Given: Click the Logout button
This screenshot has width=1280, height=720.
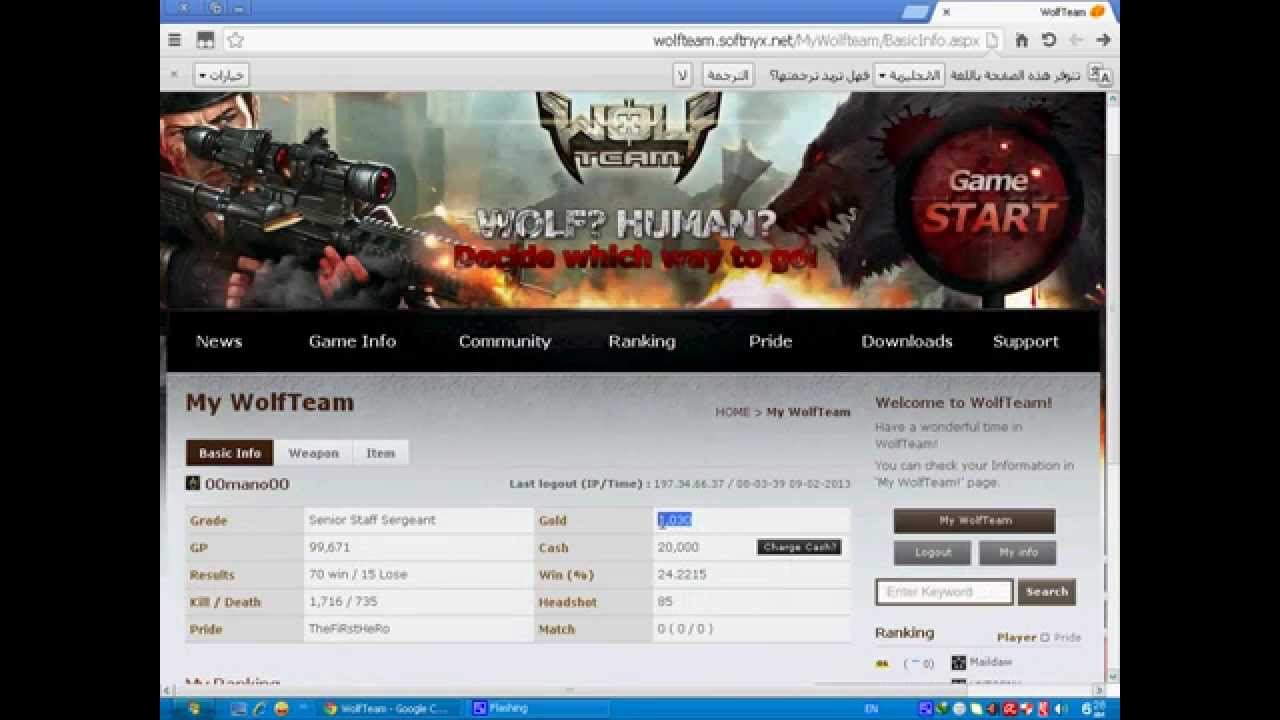Looking at the screenshot, I should [932, 552].
